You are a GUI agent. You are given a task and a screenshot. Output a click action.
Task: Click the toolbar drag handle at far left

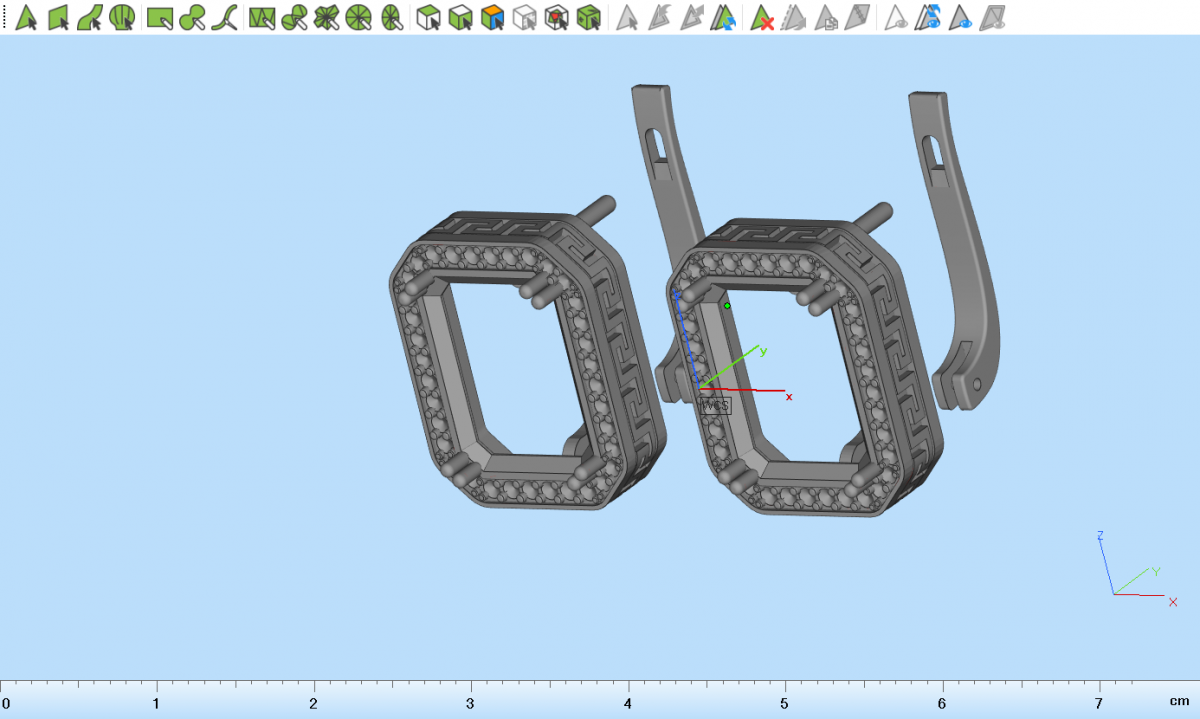4,17
